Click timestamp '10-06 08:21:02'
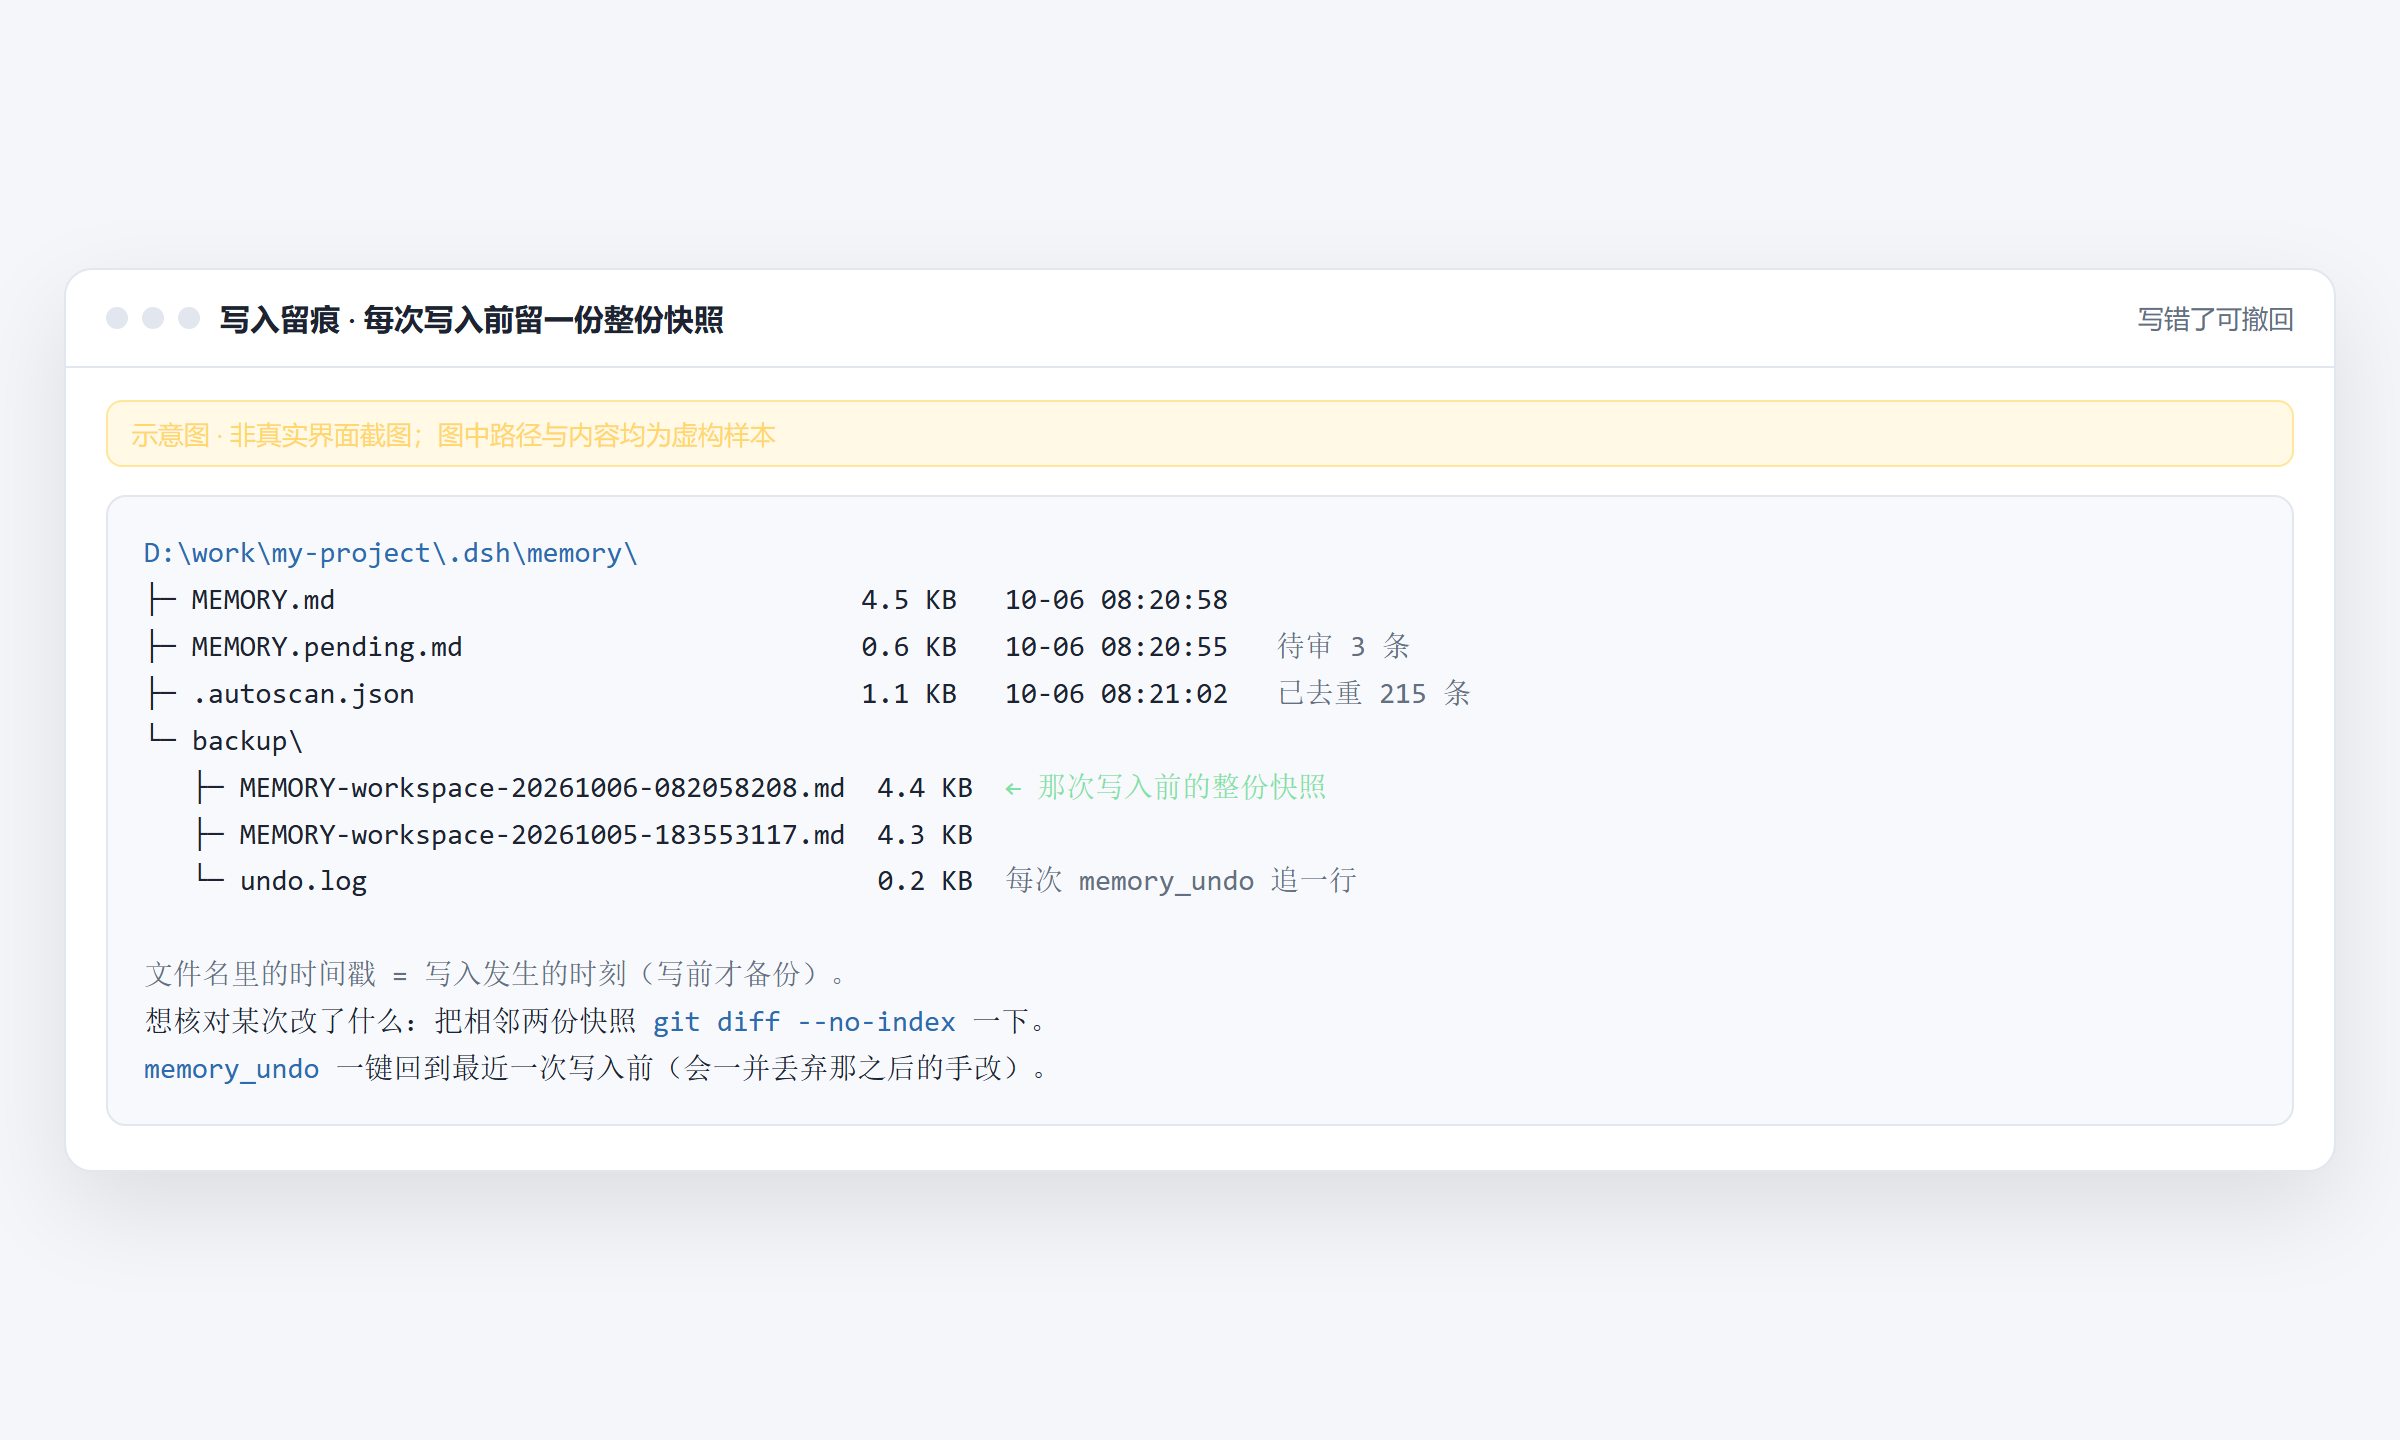Image resolution: width=2400 pixels, height=1440 pixels. point(1116,694)
